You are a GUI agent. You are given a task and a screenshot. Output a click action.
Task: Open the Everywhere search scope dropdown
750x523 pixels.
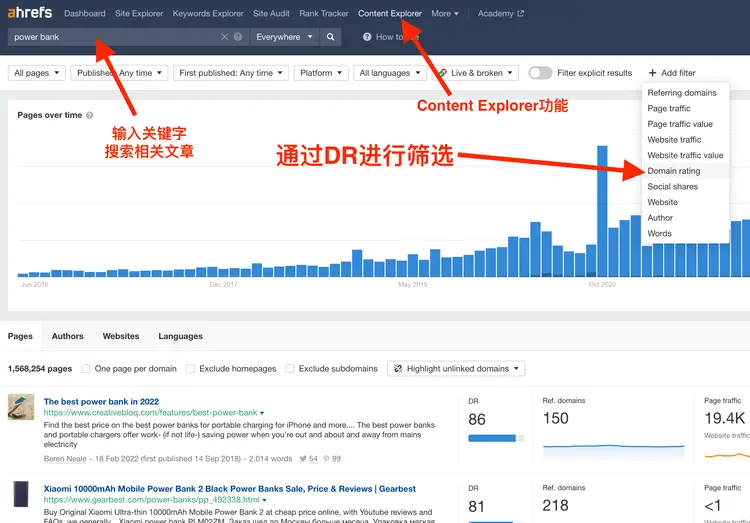283,37
